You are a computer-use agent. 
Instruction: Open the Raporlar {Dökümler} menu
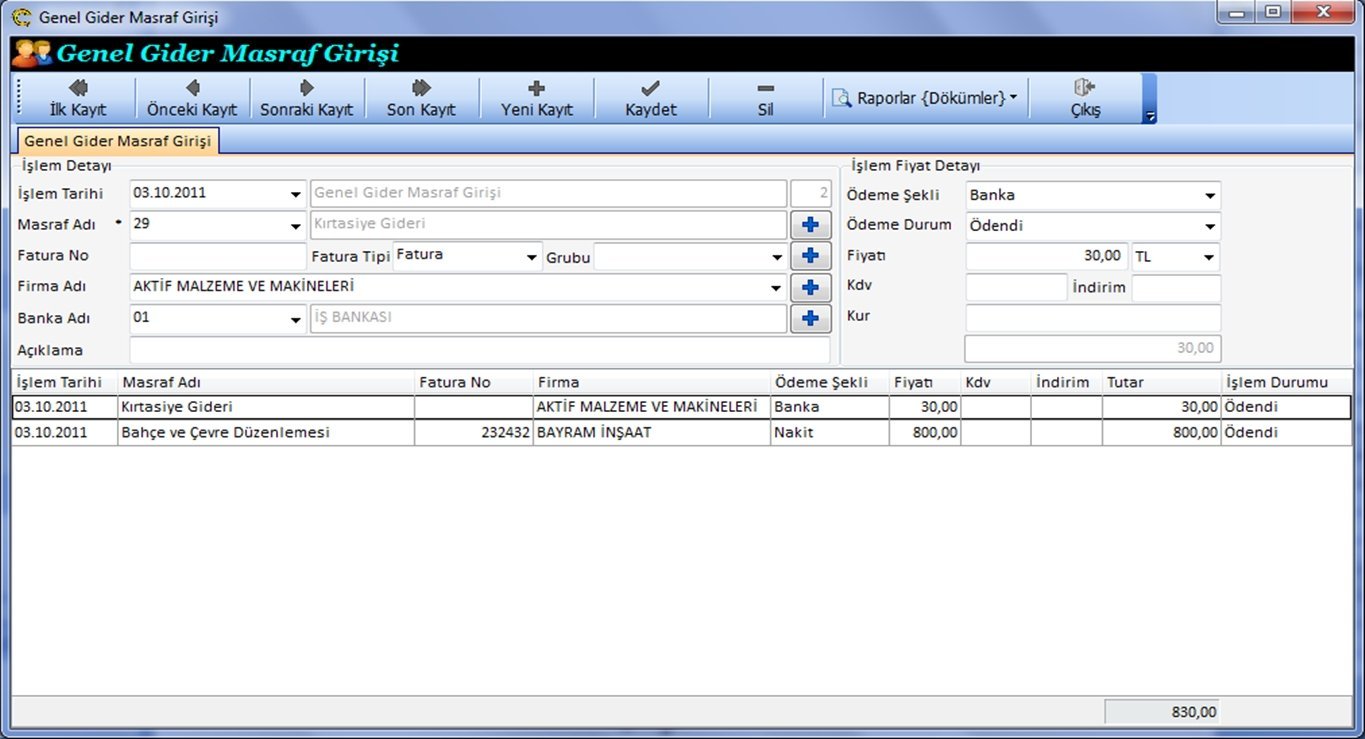point(926,98)
